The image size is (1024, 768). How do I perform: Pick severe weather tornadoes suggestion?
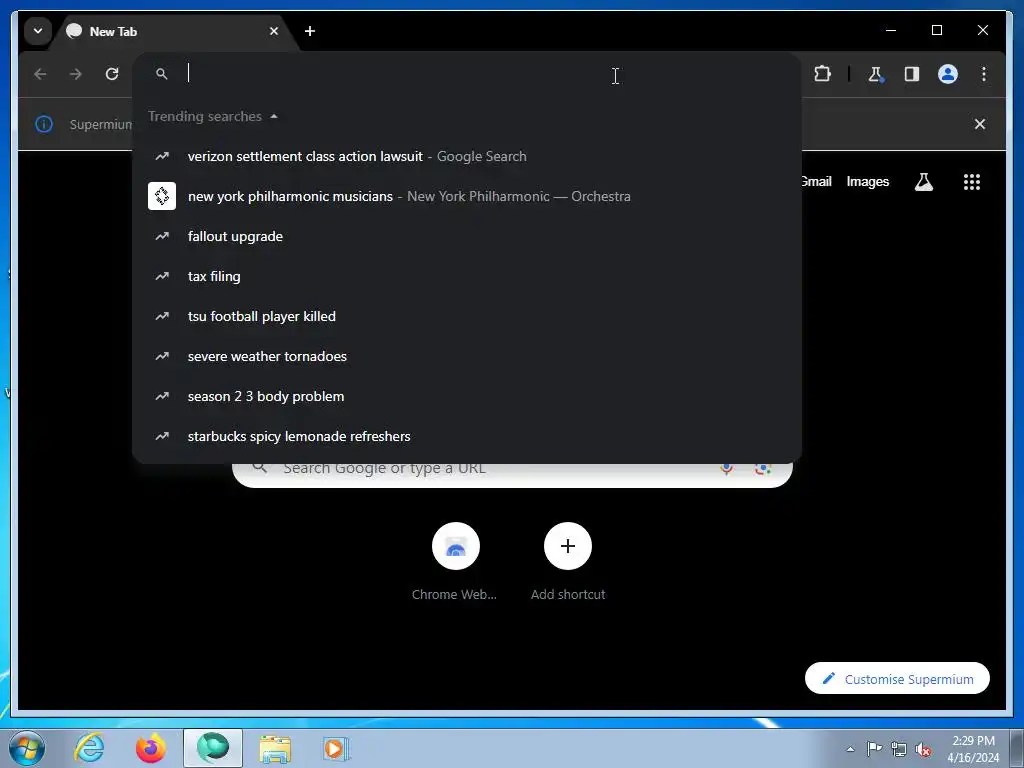[x=466, y=356]
